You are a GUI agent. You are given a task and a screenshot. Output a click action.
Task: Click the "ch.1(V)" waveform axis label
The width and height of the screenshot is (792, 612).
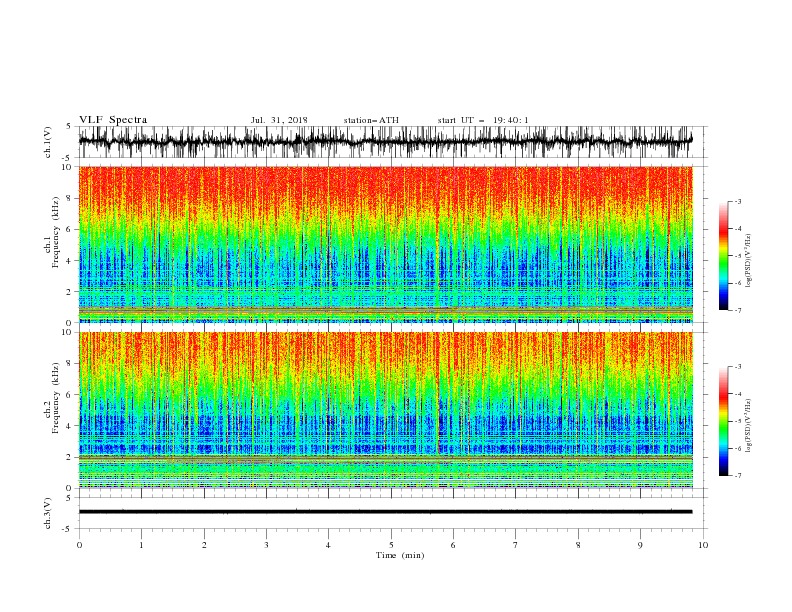point(48,142)
